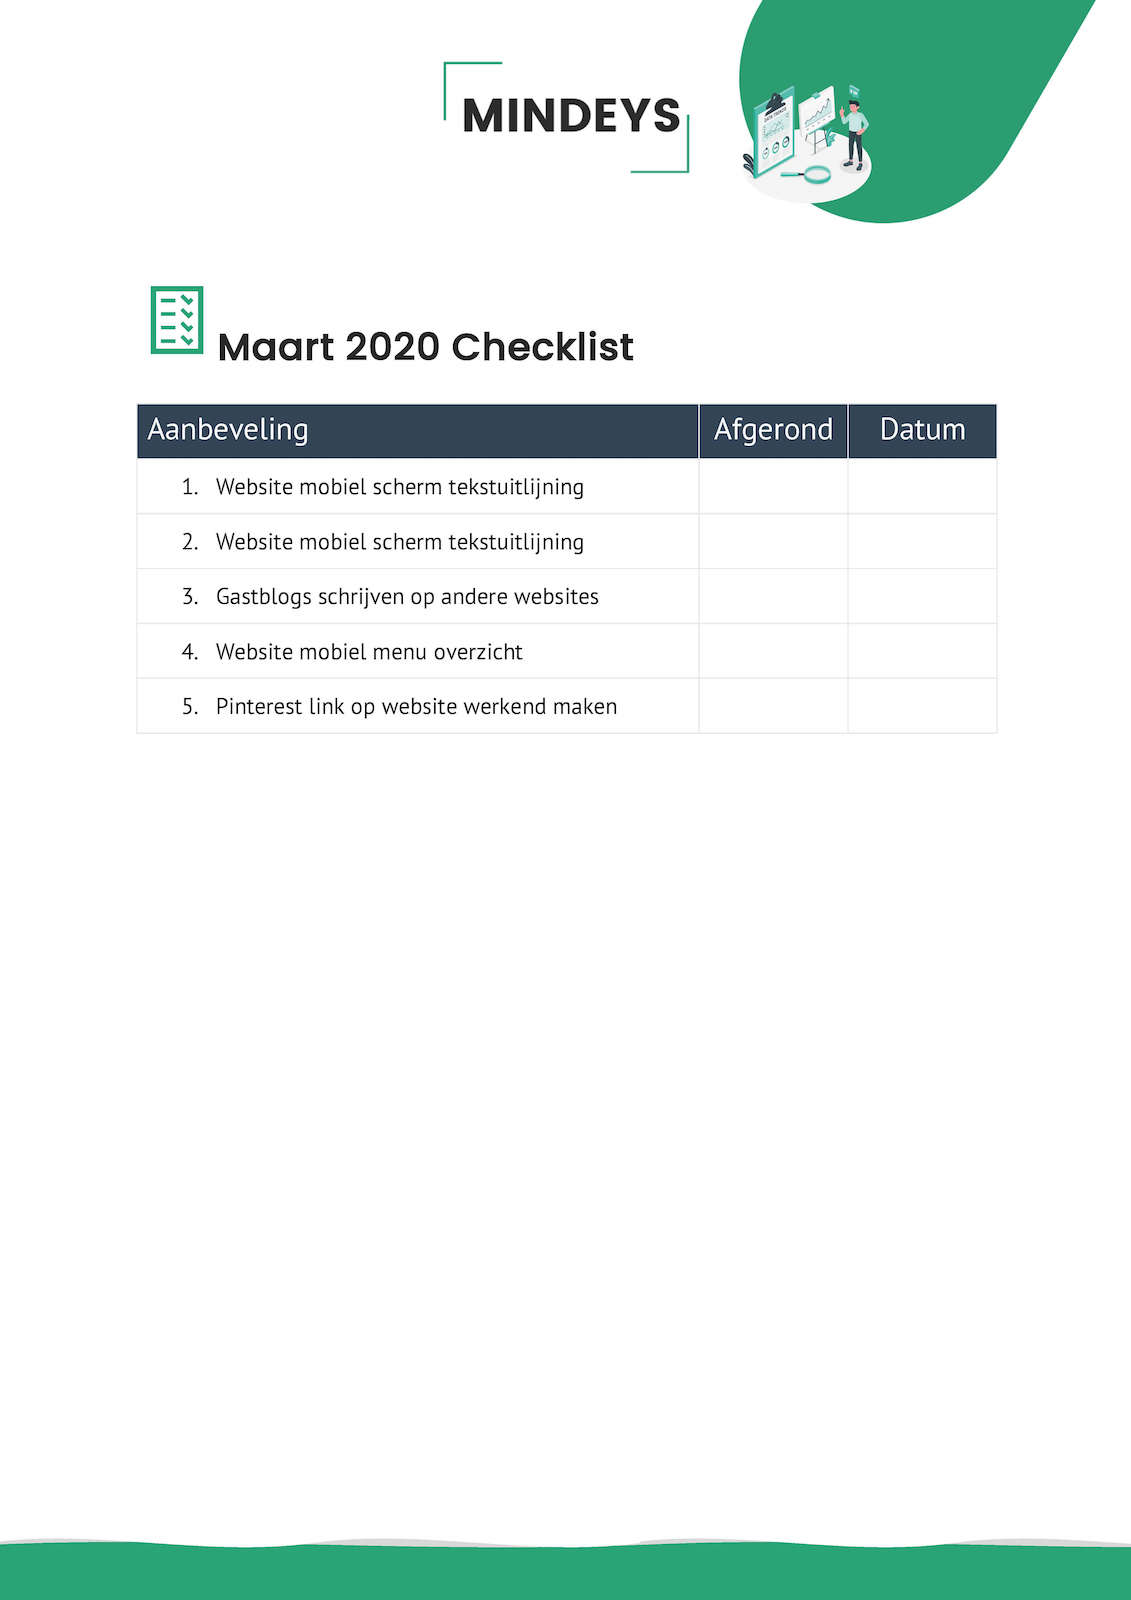
Task: Mark the Afgerond cell for item 1
Action: 773,487
